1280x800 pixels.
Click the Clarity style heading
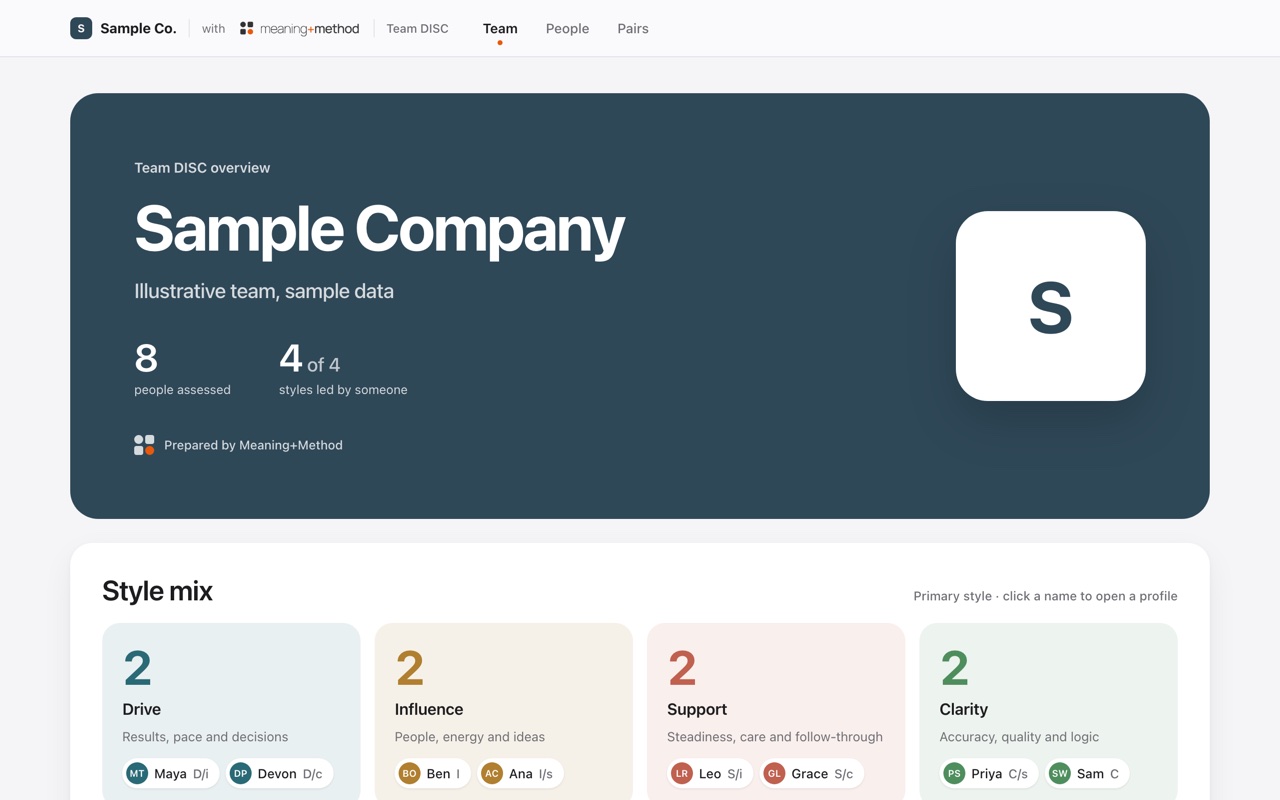point(964,709)
